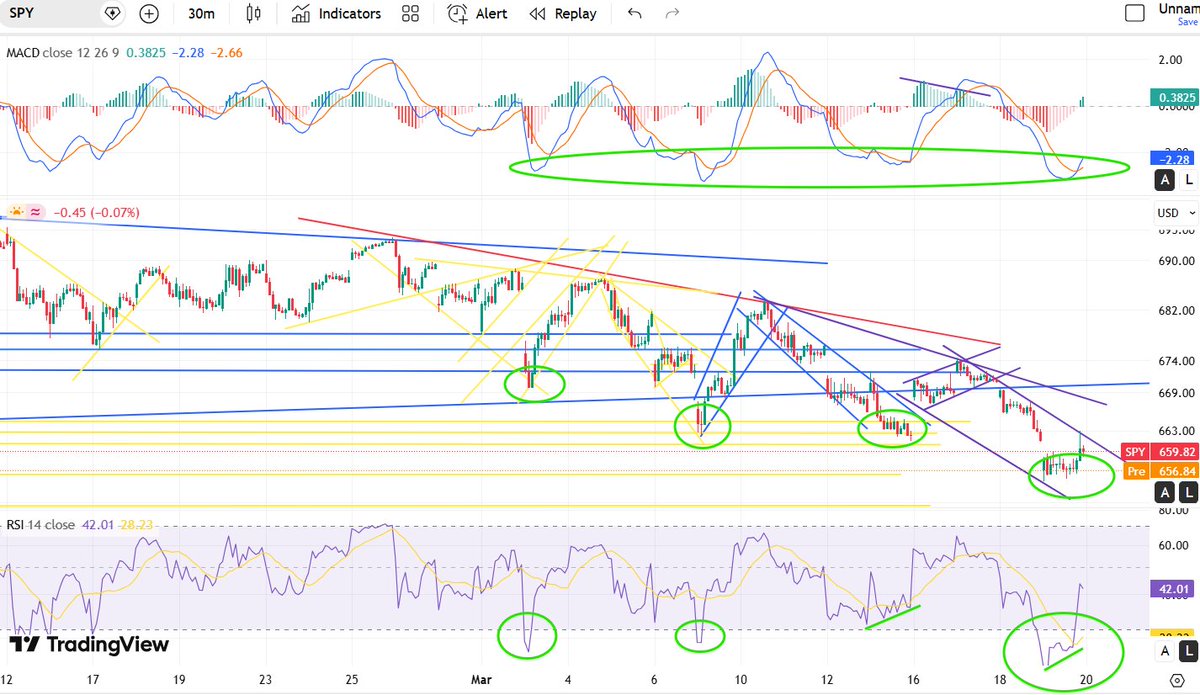
Task: Click the Pre-market price label 656.84
Action: [x=1160, y=471]
